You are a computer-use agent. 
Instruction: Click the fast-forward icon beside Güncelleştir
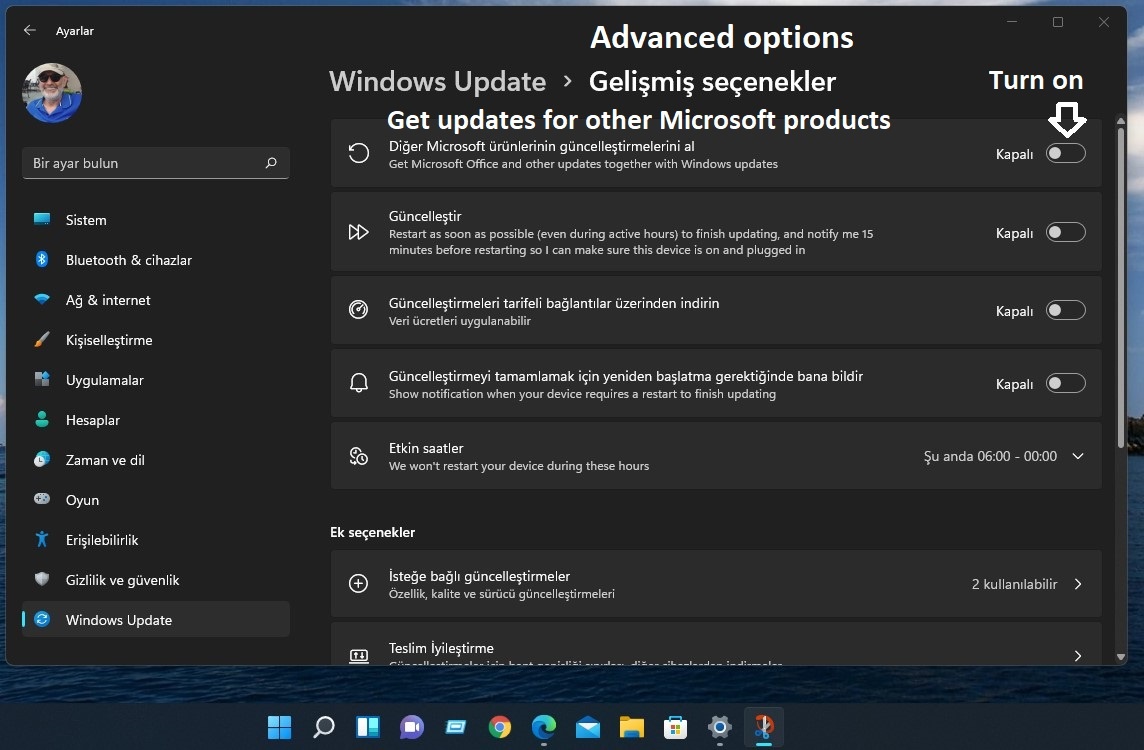[x=358, y=232]
